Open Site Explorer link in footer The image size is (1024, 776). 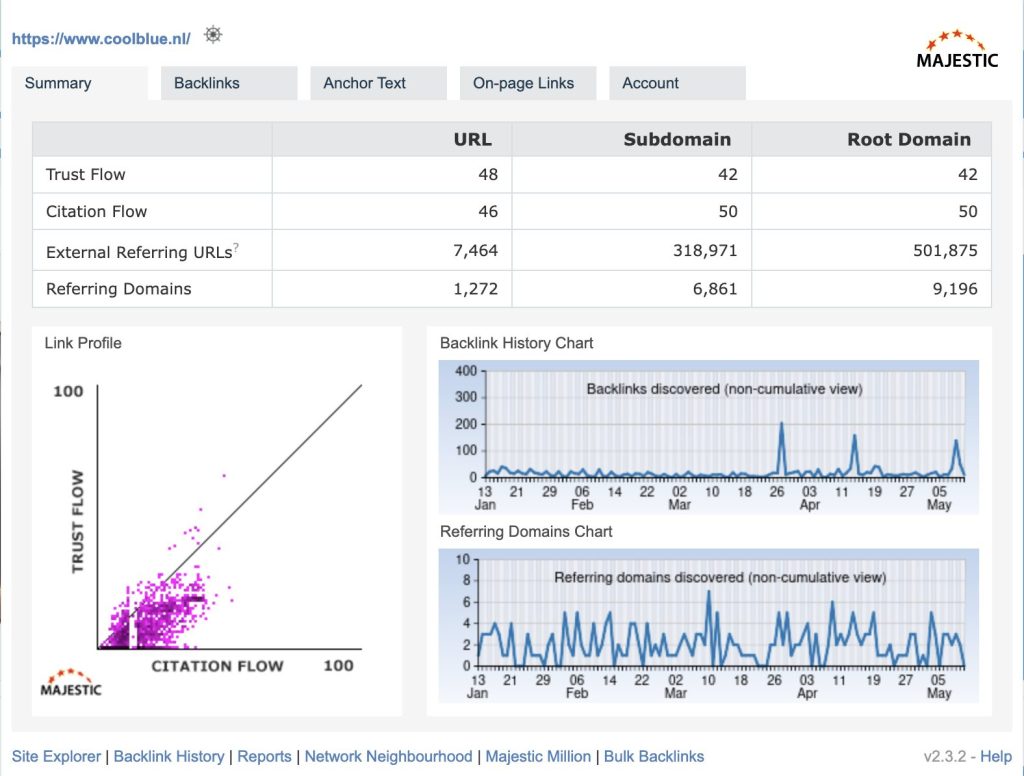coord(56,756)
